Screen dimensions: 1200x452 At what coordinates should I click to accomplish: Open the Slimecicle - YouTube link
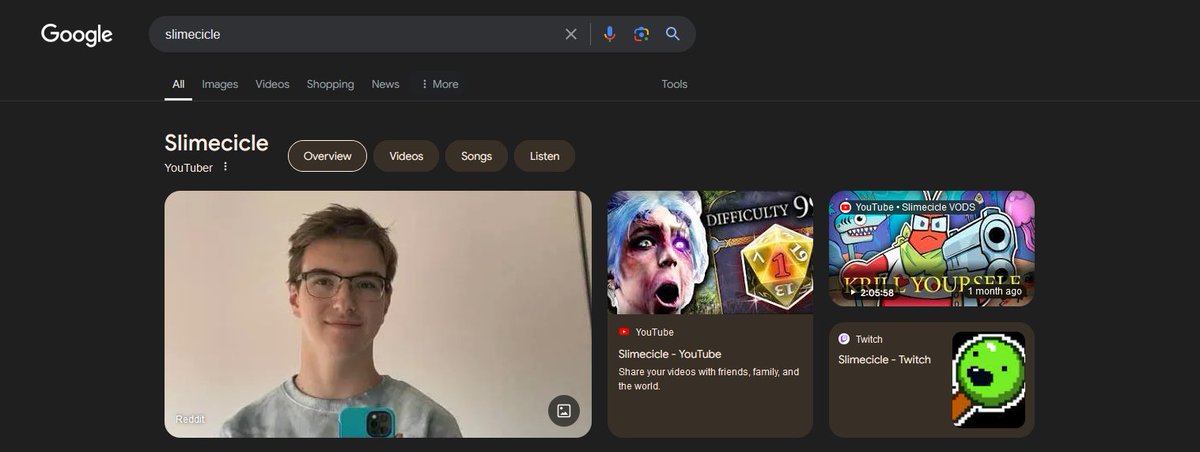669,354
